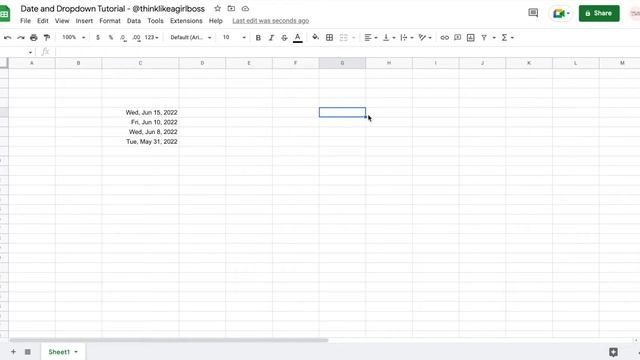640x360 pixels.
Task: Click the Insert link icon
Action: coord(444,38)
